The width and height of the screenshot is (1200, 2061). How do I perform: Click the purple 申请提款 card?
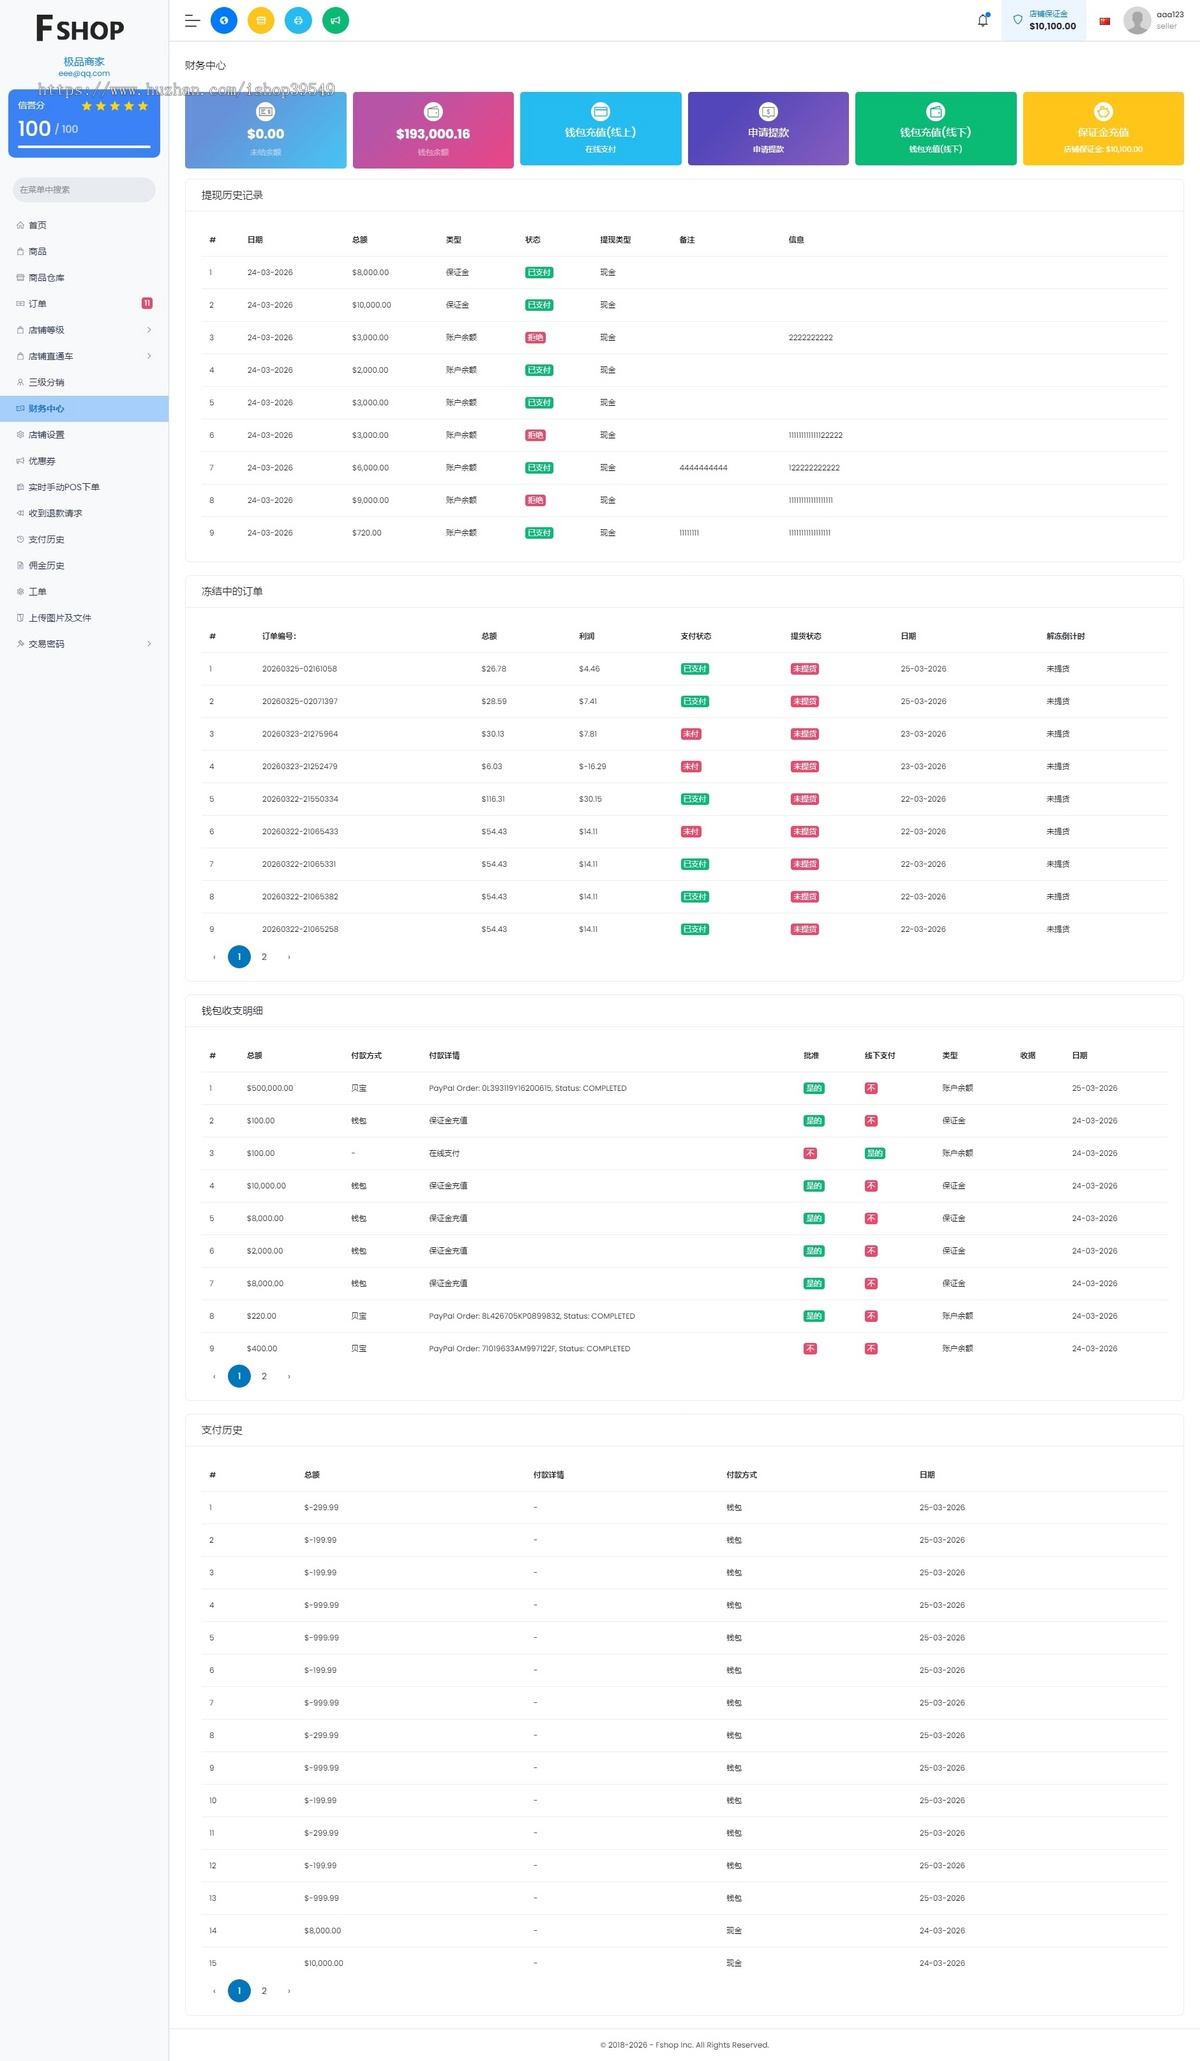tap(768, 129)
